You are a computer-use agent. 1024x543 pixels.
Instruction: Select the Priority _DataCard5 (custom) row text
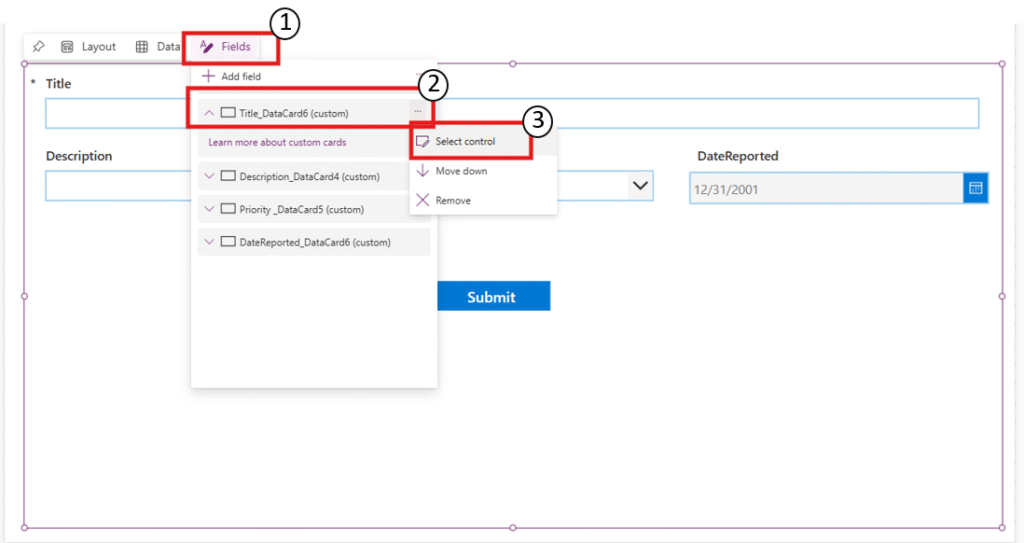click(x=302, y=209)
